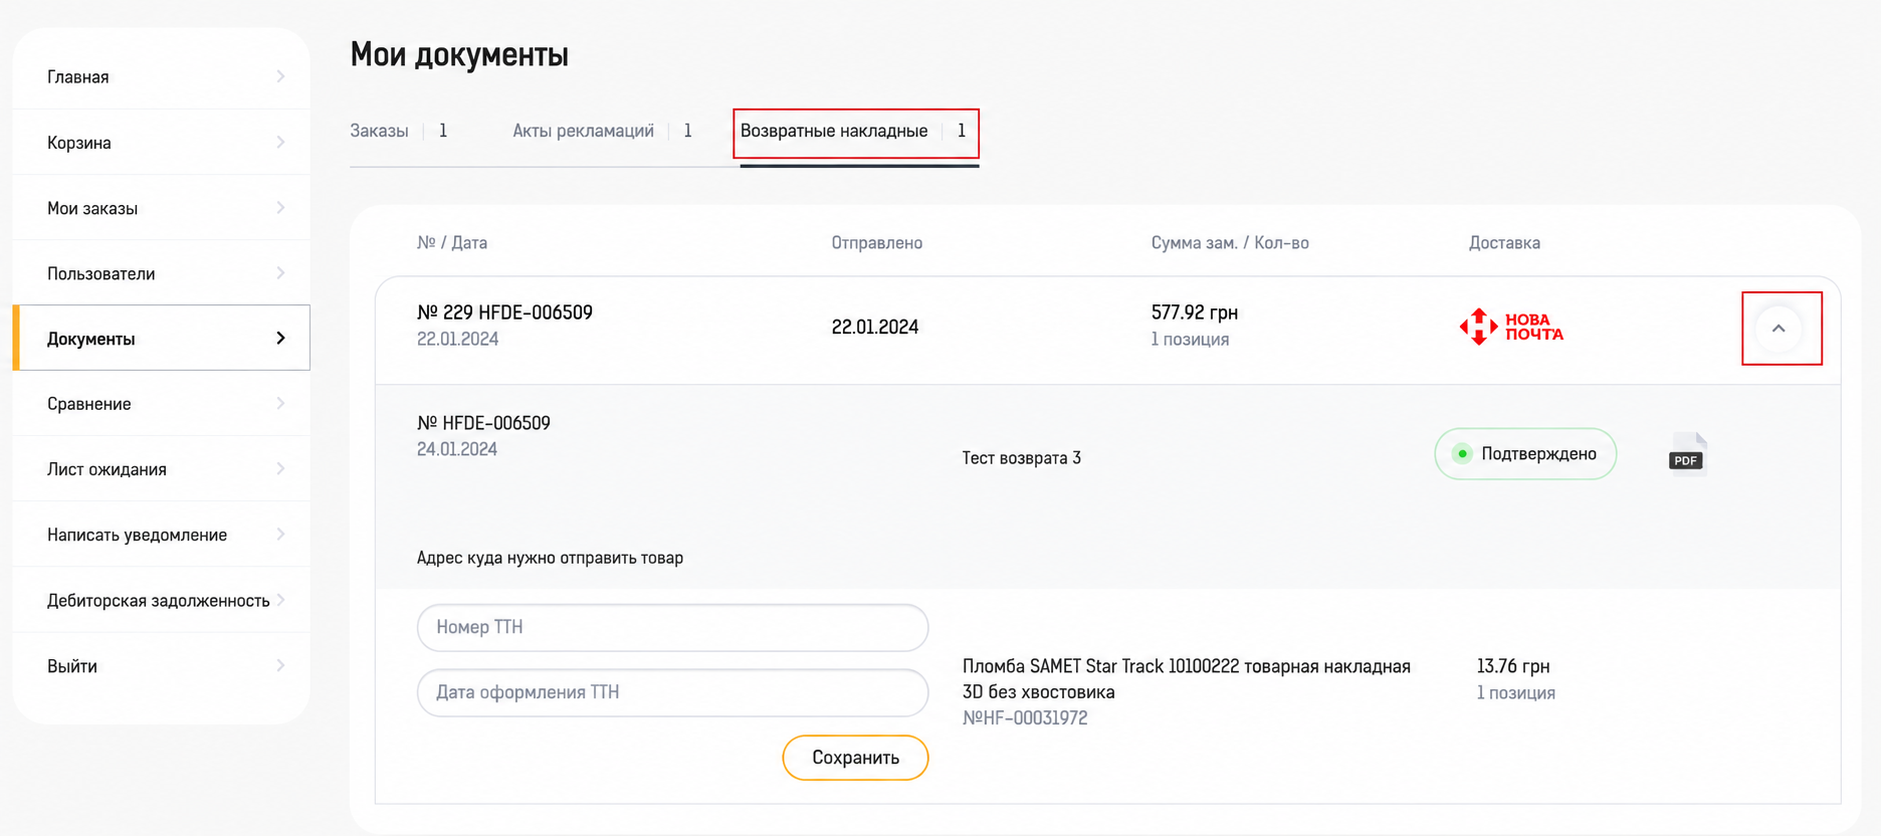Select the Возвратные накладные tab
This screenshot has height=836, width=1881.
tap(853, 131)
